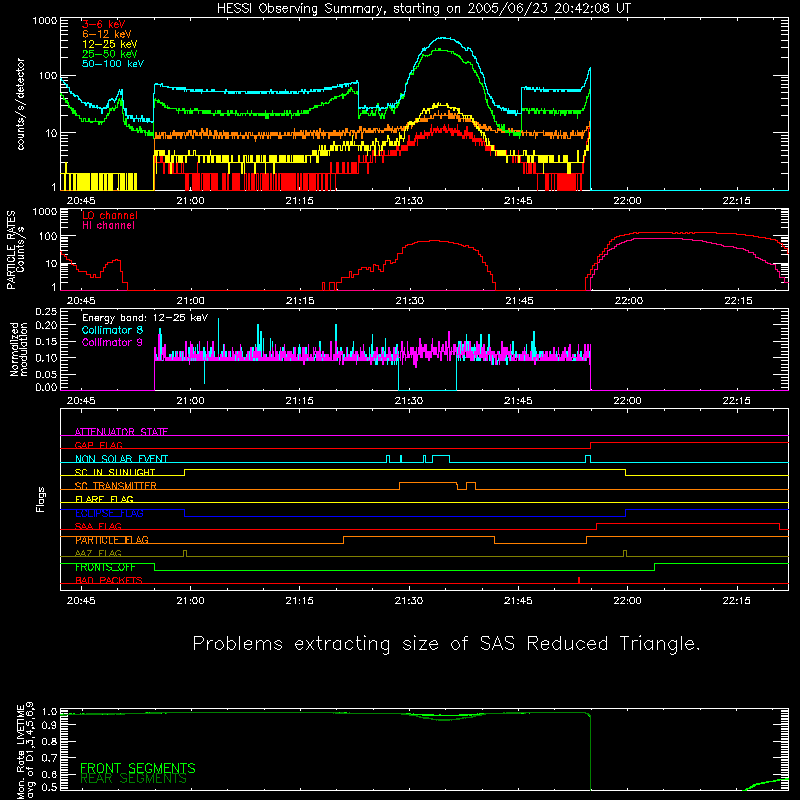This screenshot has height=800, width=800.
Task: Click the 21:00 tick label under the modulation plot
Action: 190,401
